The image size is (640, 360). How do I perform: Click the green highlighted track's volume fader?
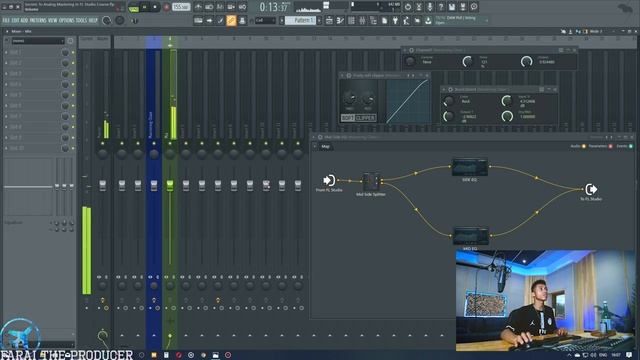[x=170, y=185]
